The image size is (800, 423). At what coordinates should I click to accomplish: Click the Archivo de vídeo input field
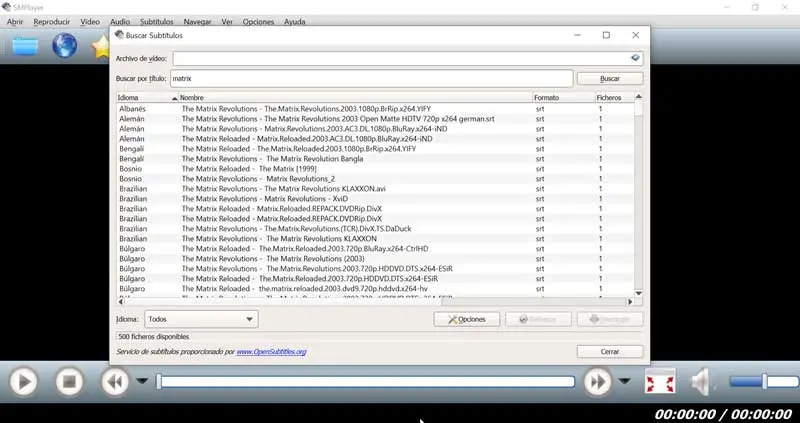[407, 59]
